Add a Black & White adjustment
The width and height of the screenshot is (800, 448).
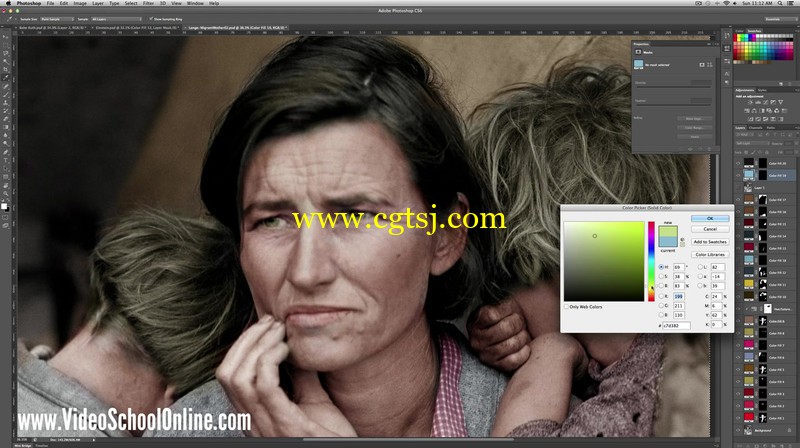[762, 111]
